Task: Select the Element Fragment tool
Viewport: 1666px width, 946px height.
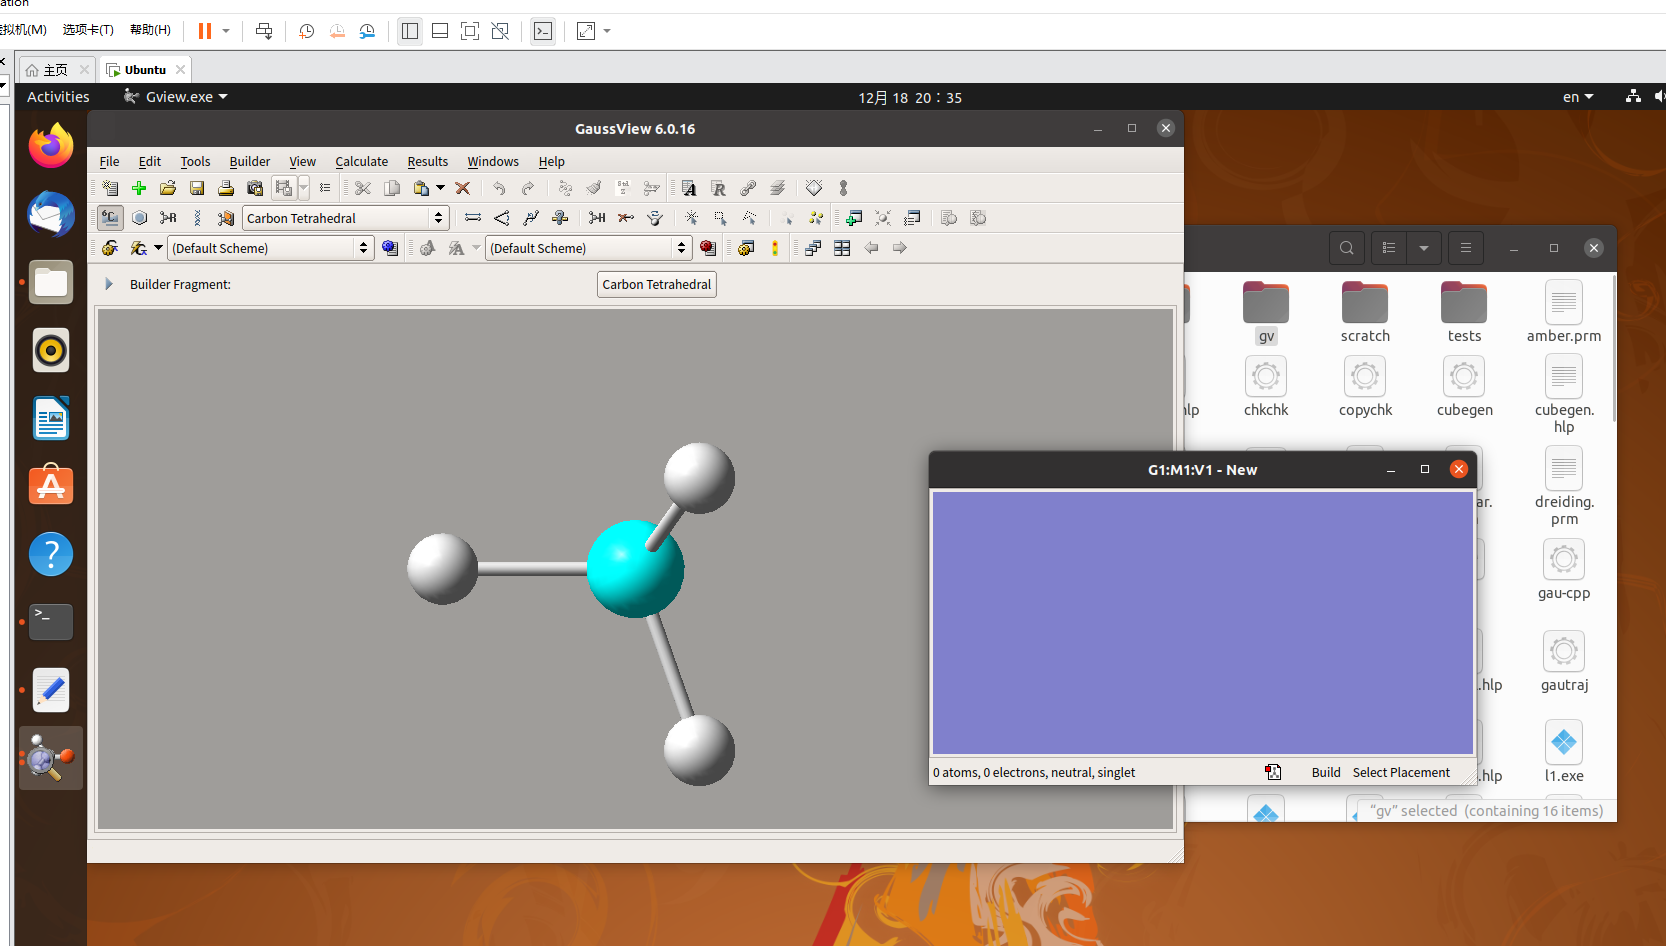Action: pos(110,218)
